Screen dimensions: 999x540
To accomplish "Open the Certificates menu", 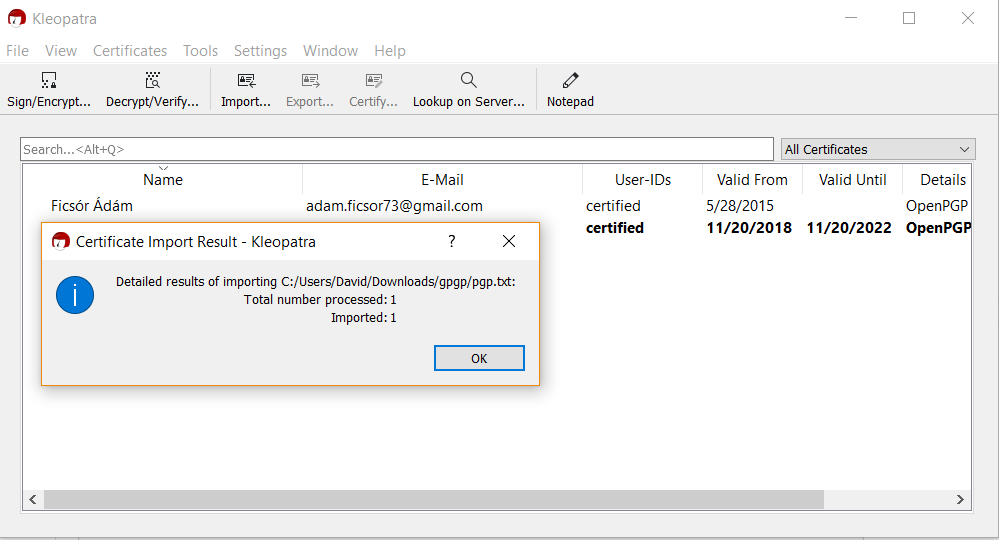I will click(130, 51).
